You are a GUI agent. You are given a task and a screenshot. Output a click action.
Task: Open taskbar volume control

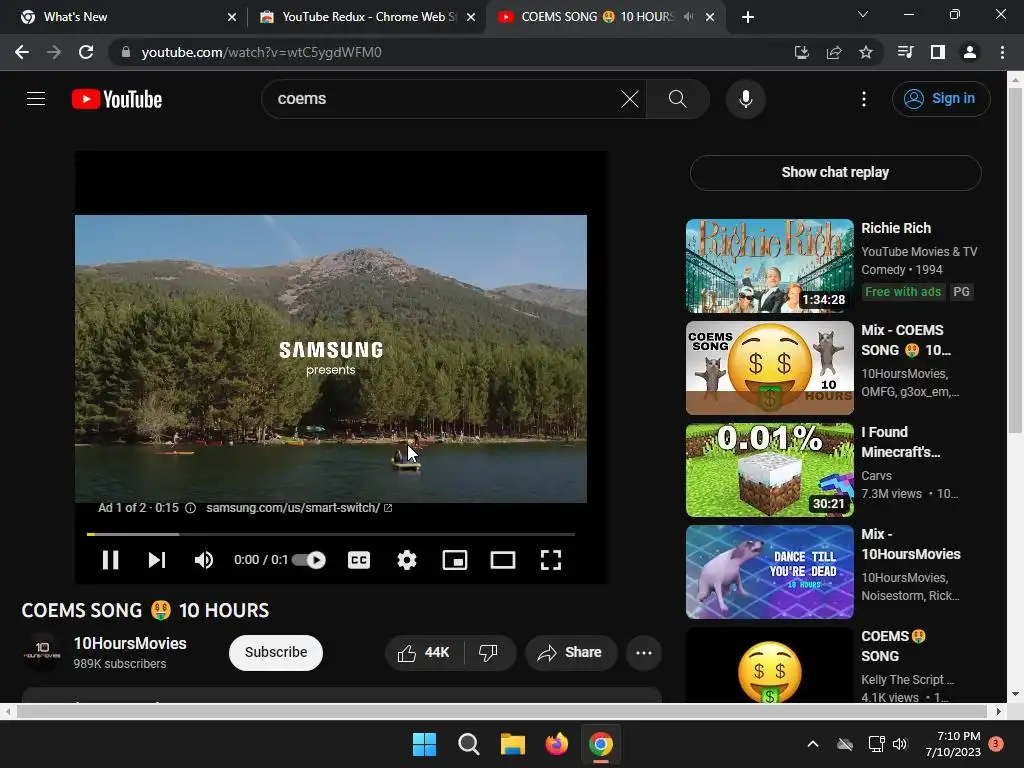[900, 744]
